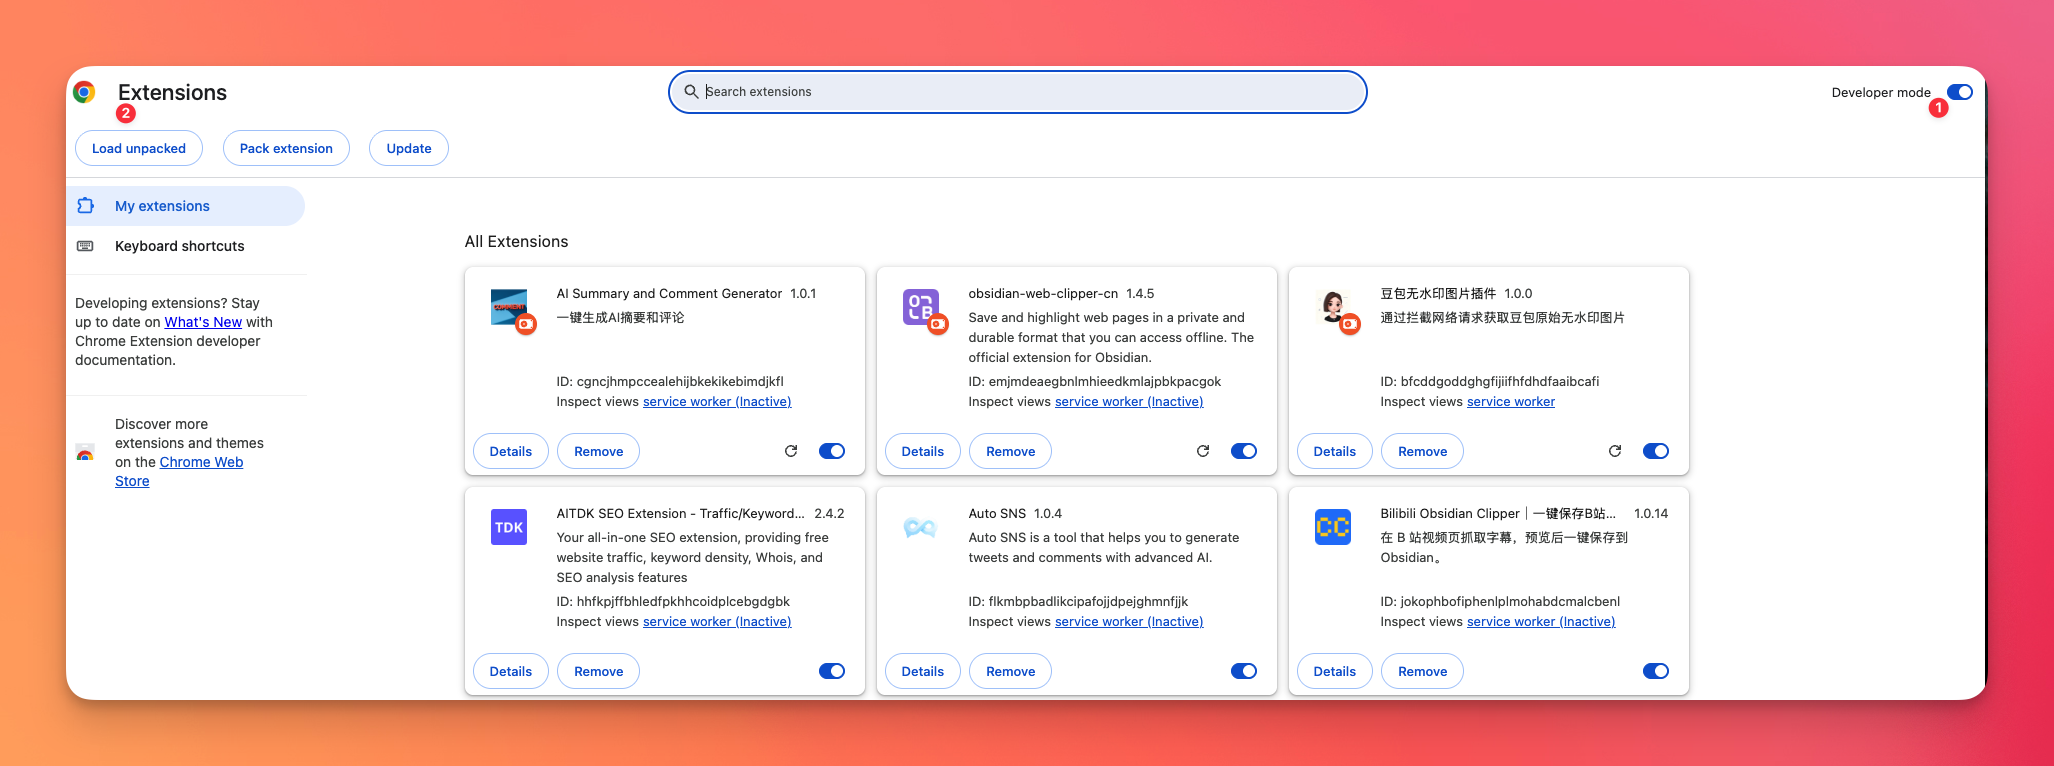Screen dimensions: 2054x766
Task: Click the obsidian-web-clipper-cn 1.4.5 title
Action: pos(1061,294)
